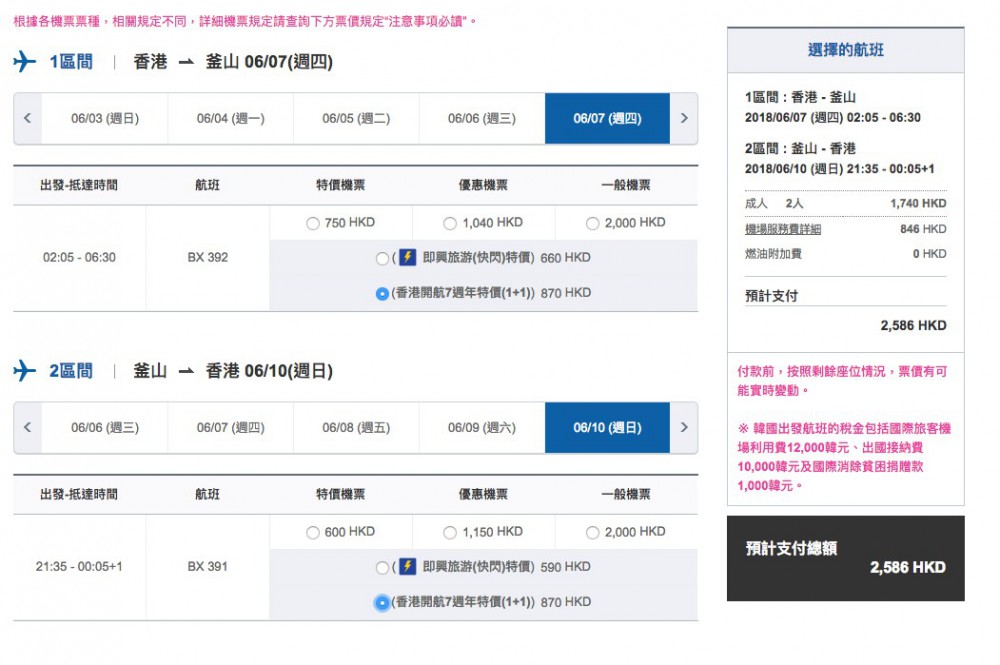Go to next dates in Hong Kong–Busan row
The width and height of the screenshot is (1000, 665).
pos(684,118)
